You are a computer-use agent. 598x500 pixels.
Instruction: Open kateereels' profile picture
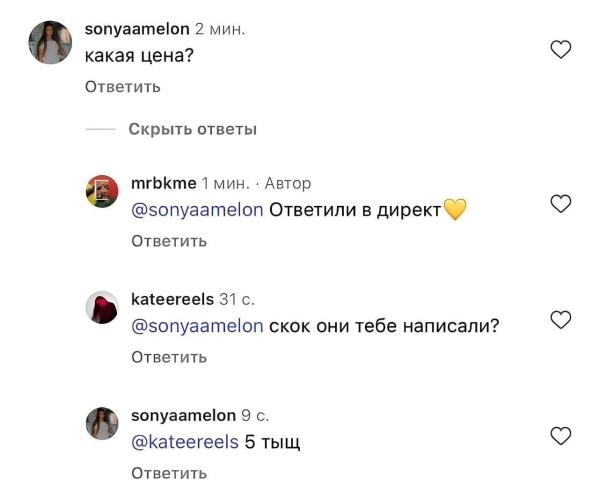pos(102,307)
